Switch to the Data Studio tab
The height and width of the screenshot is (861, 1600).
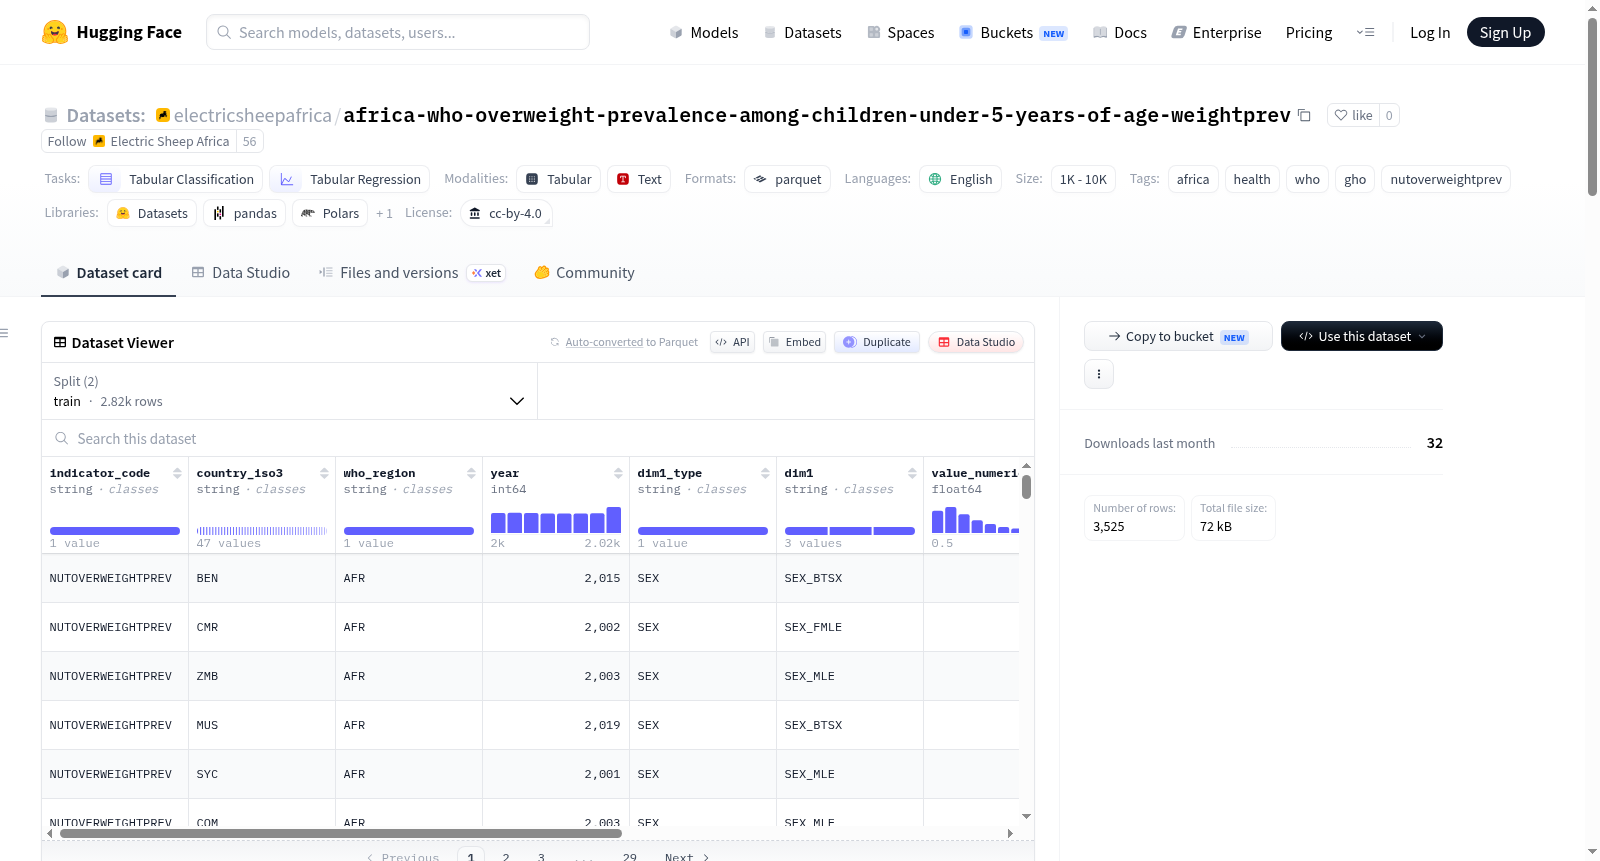(241, 272)
